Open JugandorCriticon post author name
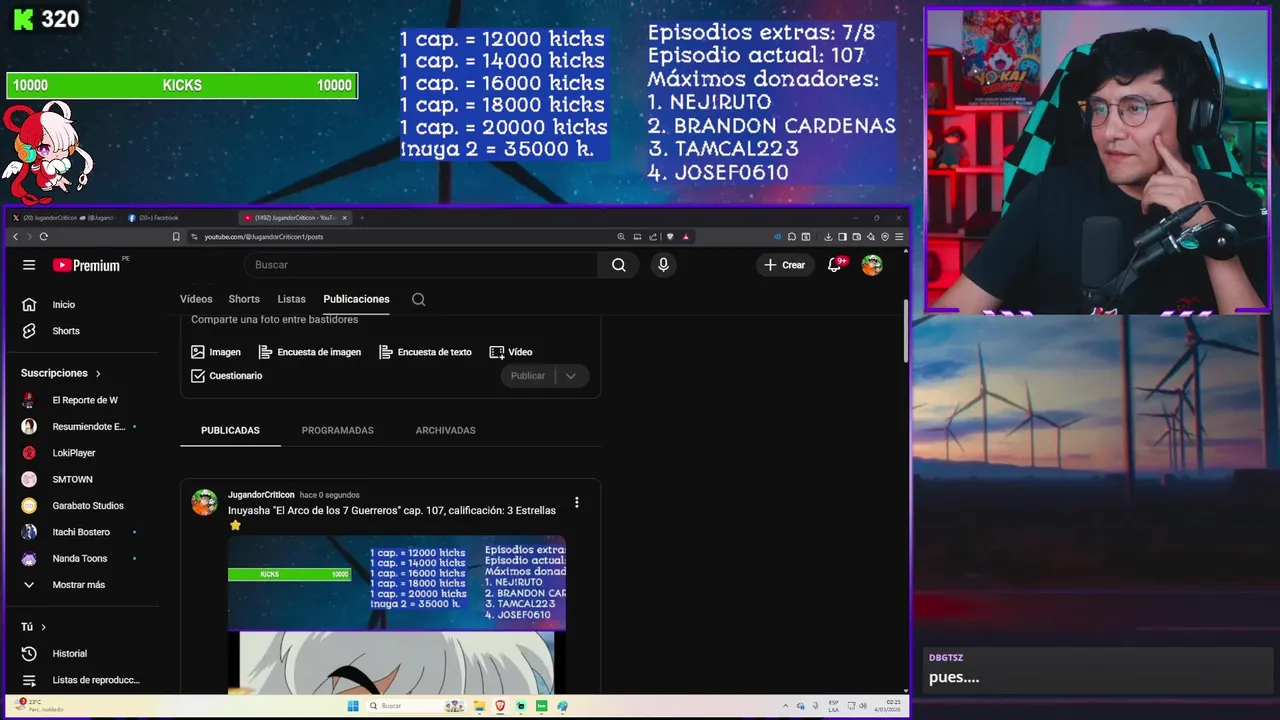The height and width of the screenshot is (720, 1280). [261, 495]
